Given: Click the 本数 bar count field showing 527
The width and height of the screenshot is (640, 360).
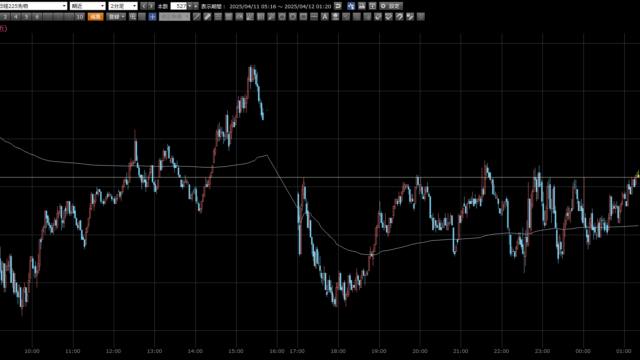Looking at the screenshot, I should click(179, 6).
